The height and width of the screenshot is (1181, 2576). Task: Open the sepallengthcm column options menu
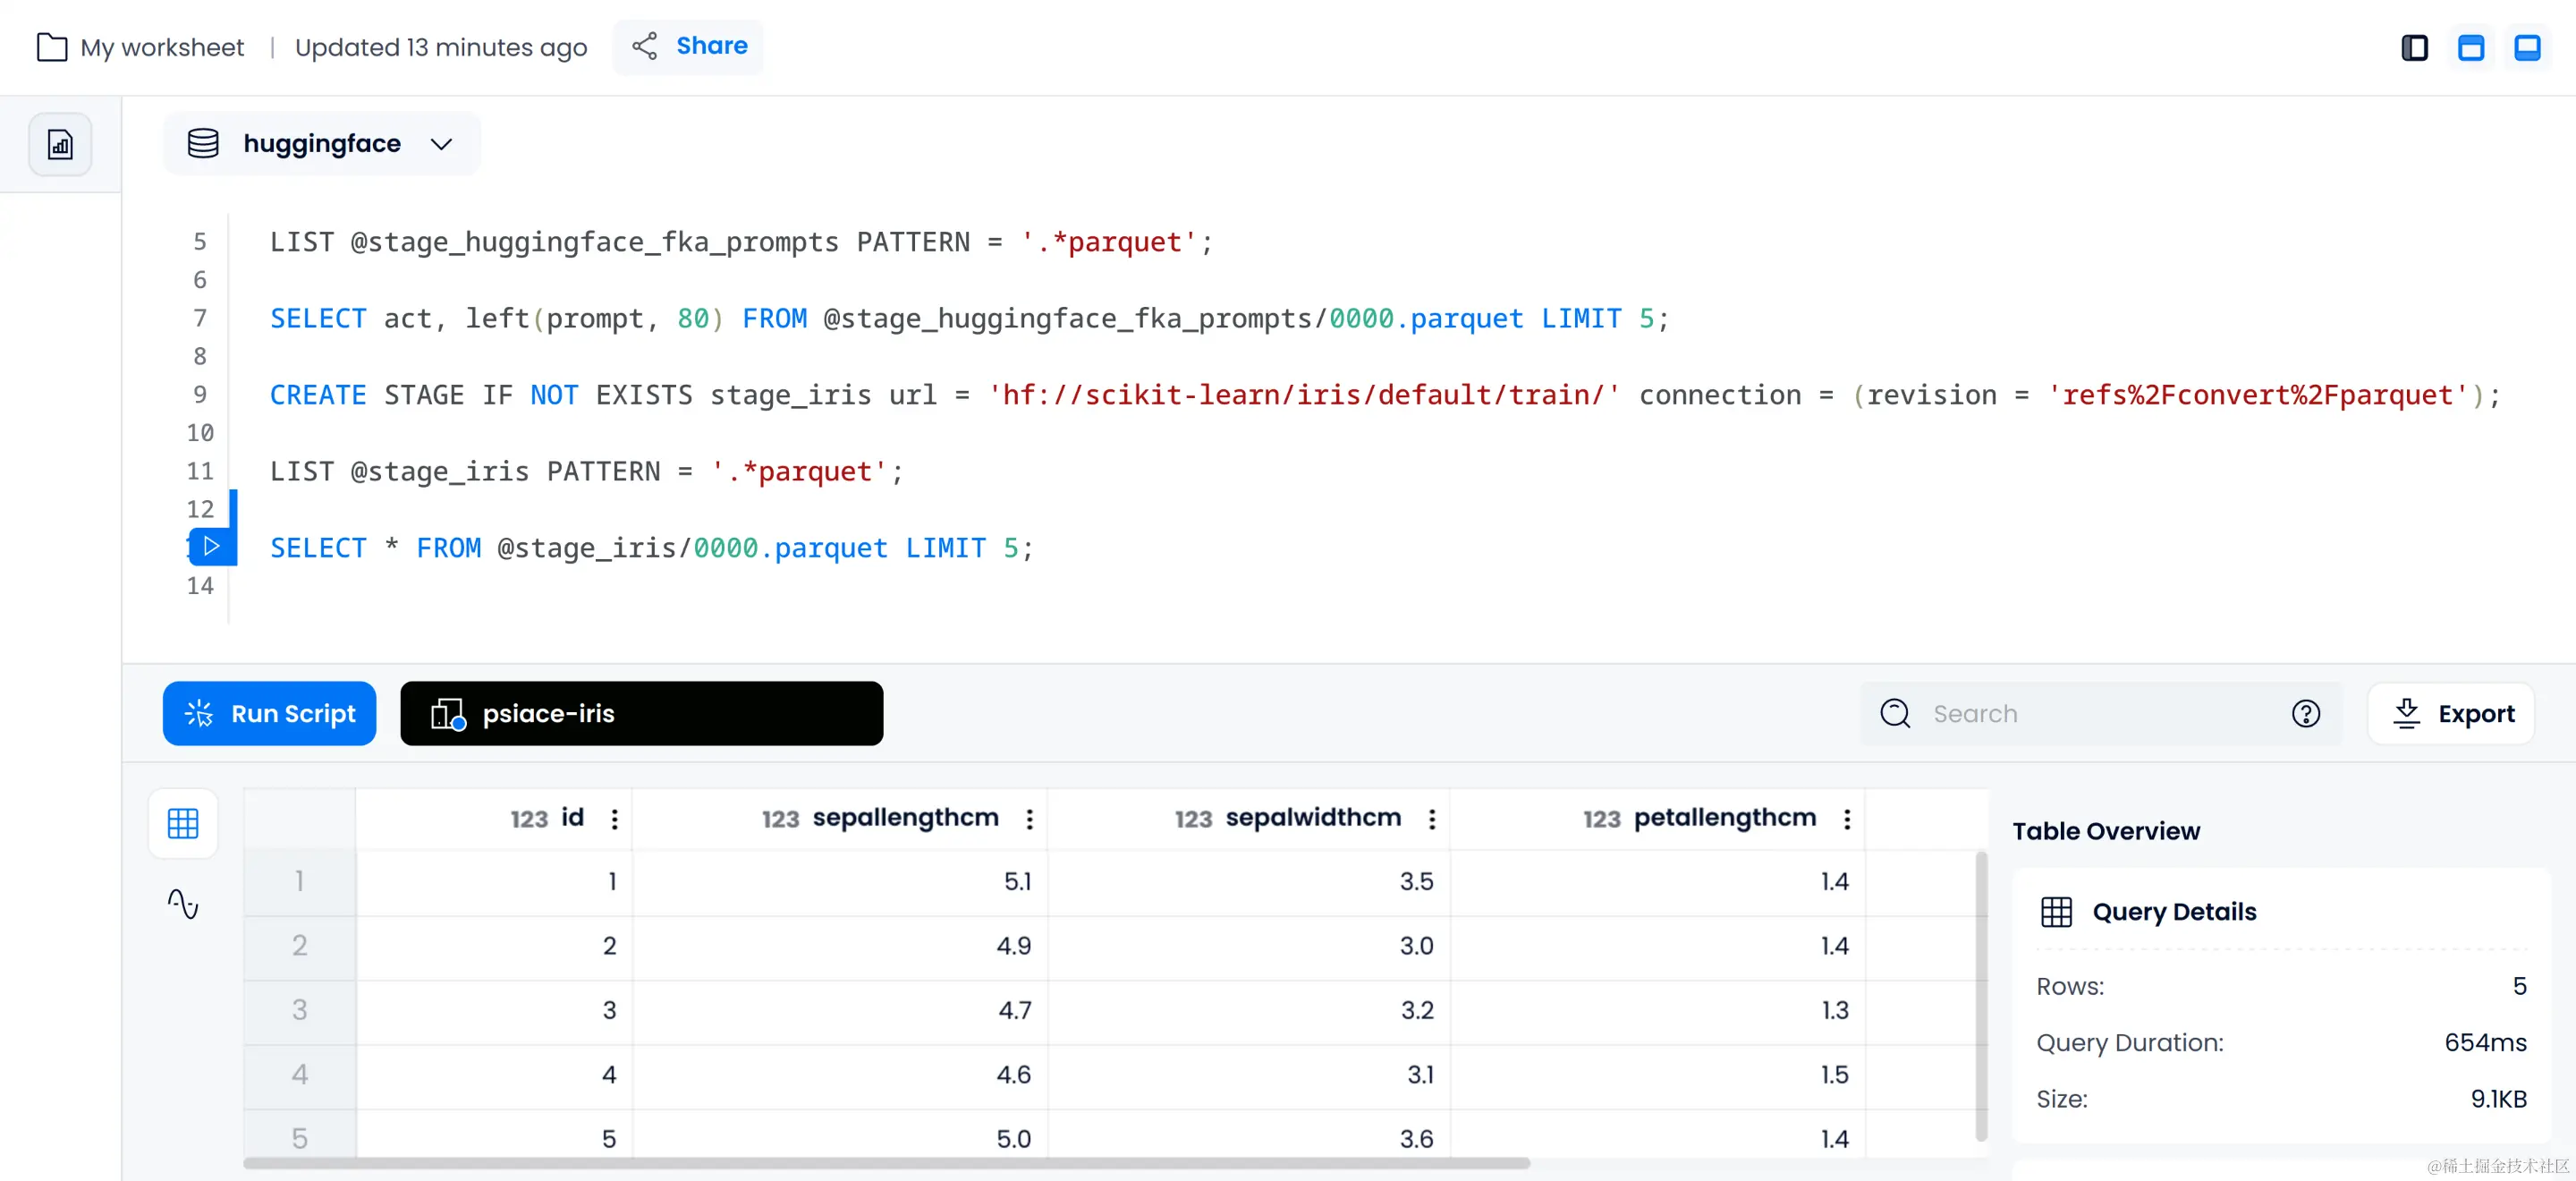click(x=1029, y=819)
